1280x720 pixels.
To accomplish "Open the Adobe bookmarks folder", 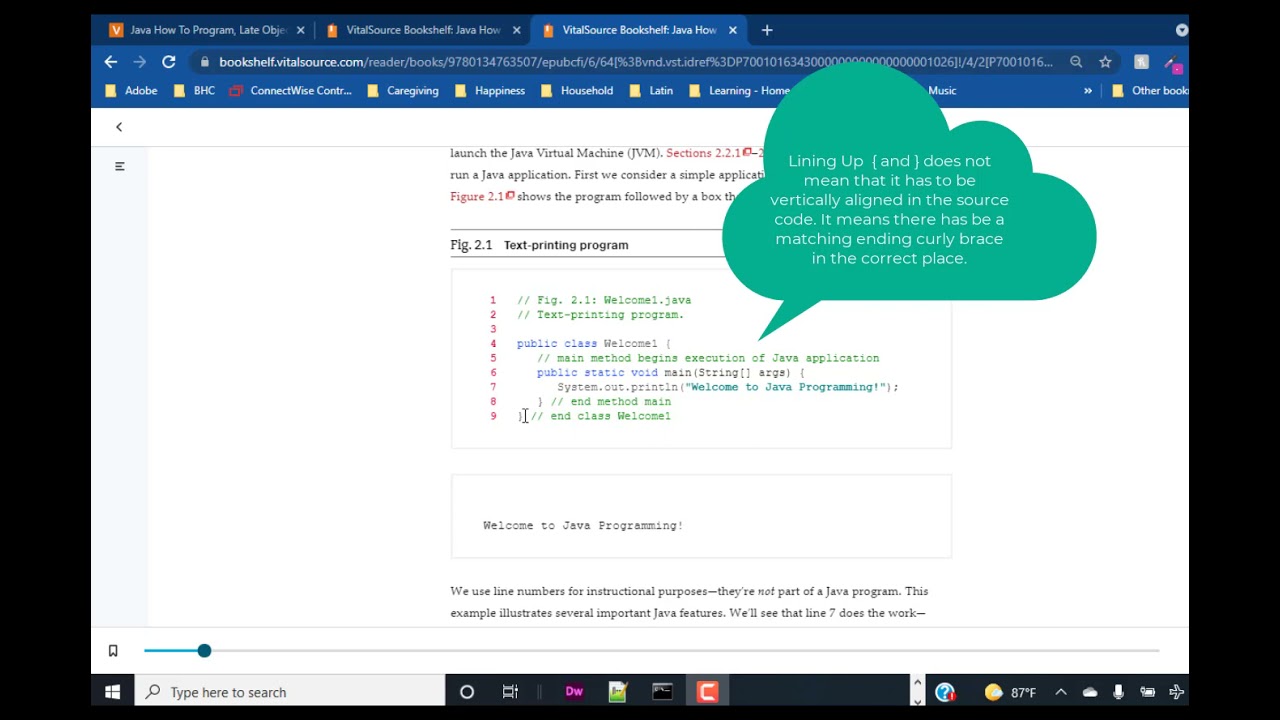I will 132,91.
